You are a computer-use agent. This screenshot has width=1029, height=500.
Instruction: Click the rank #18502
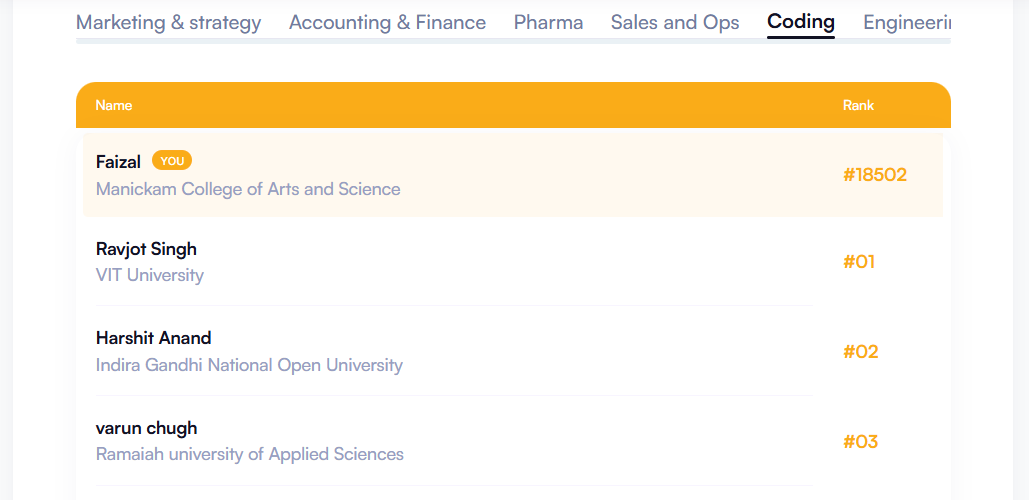pos(874,175)
